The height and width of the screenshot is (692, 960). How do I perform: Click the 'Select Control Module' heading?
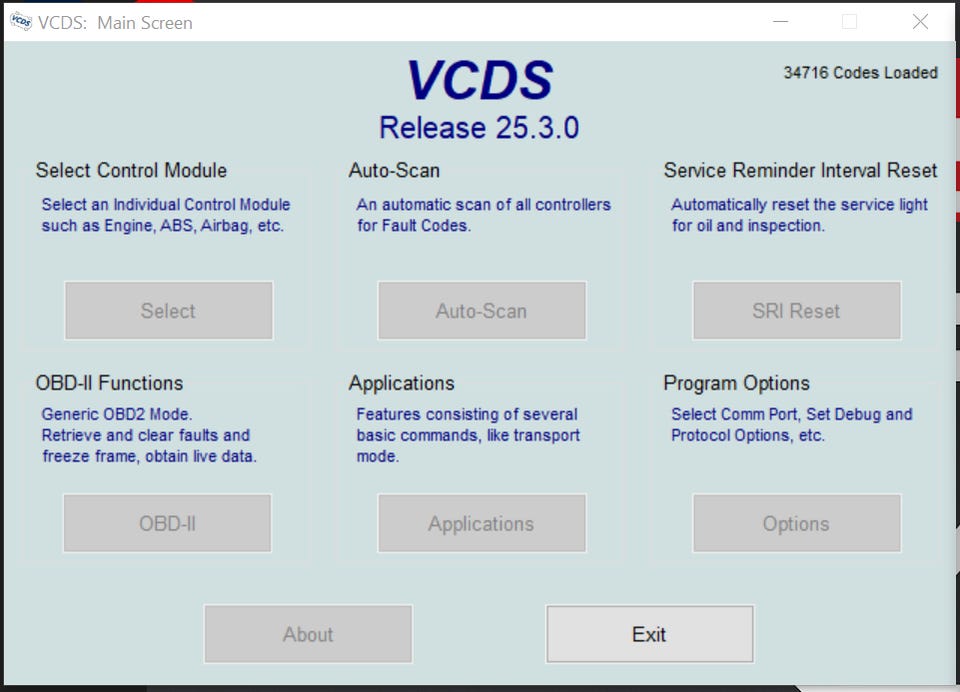[x=131, y=170]
